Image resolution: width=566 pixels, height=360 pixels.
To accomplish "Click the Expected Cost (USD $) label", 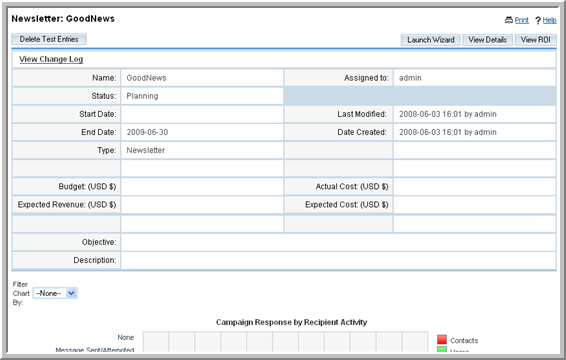I will pos(347,204).
